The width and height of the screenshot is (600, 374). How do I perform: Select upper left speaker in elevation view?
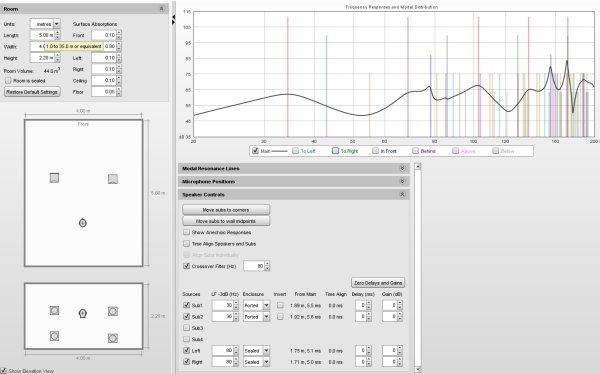click(54, 310)
